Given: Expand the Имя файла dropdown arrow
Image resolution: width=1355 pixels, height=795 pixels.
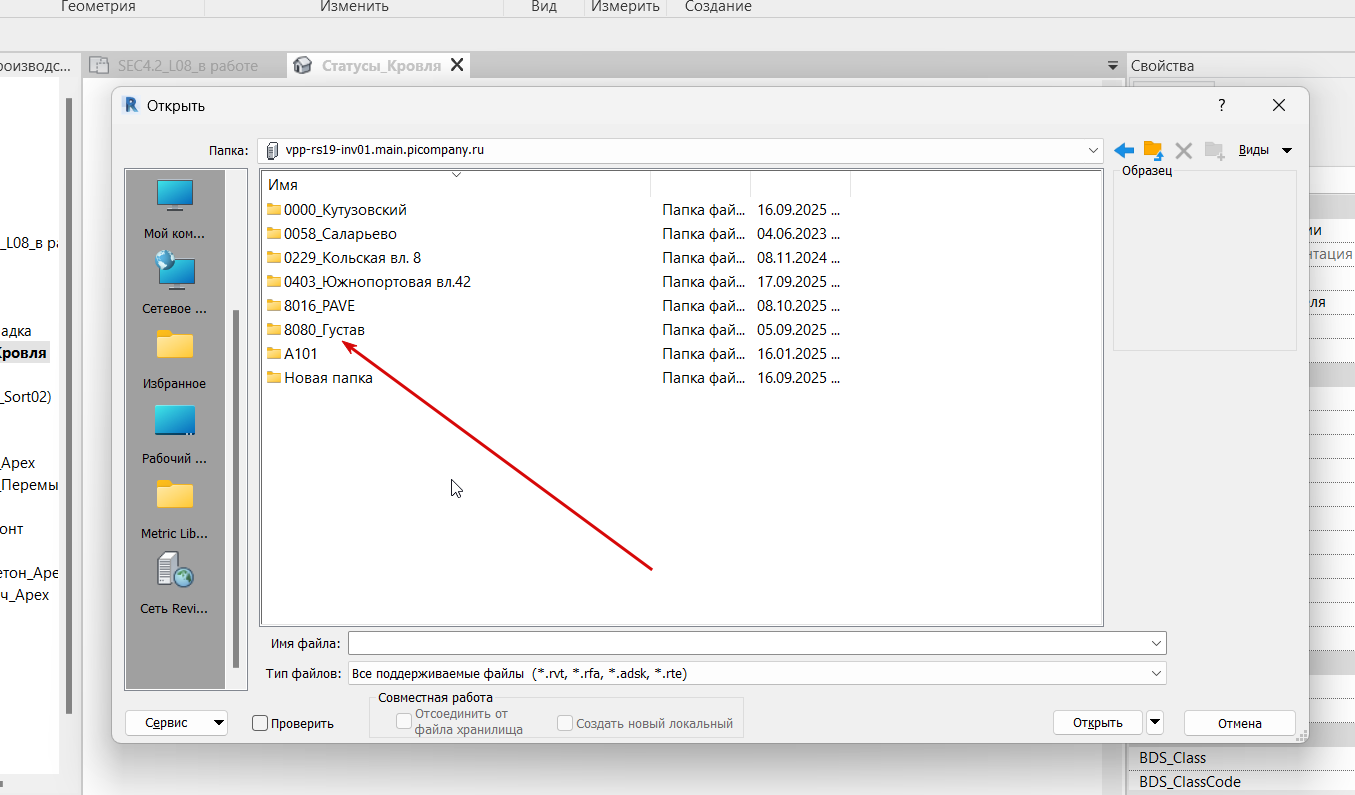Looking at the screenshot, I should (1156, 643).
